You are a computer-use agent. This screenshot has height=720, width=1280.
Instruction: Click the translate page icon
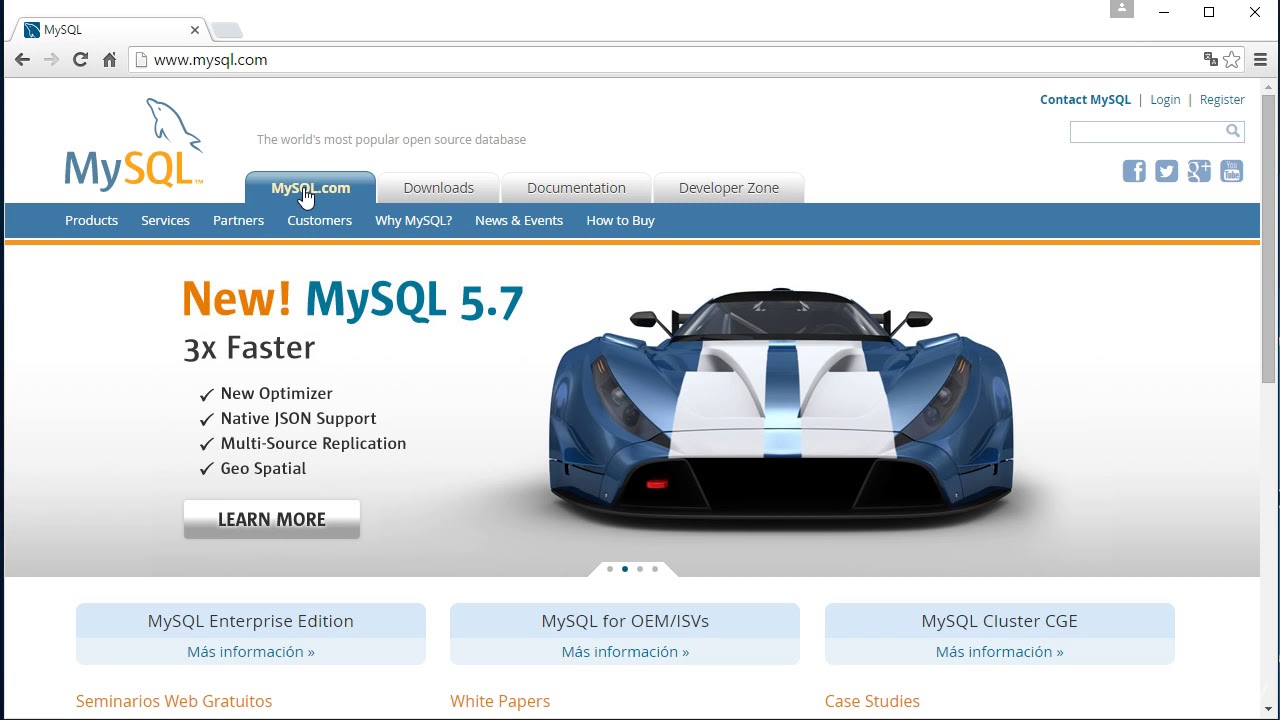1210,60
